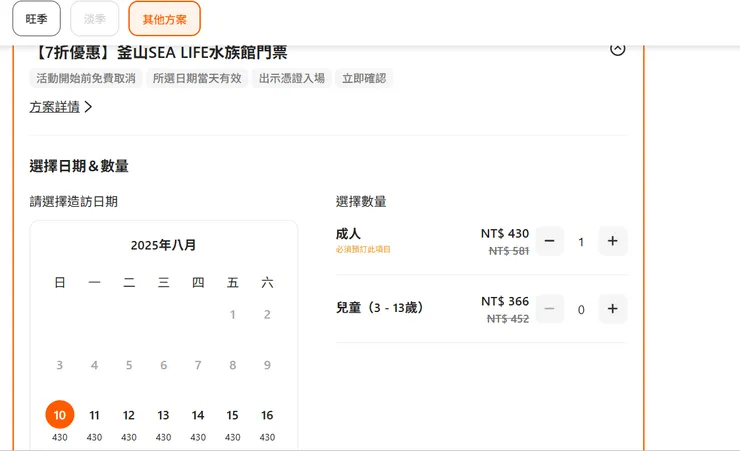Switch to the 其他方案 tab
The width and height of the screenshot is (740, 451).
[164, 19]
